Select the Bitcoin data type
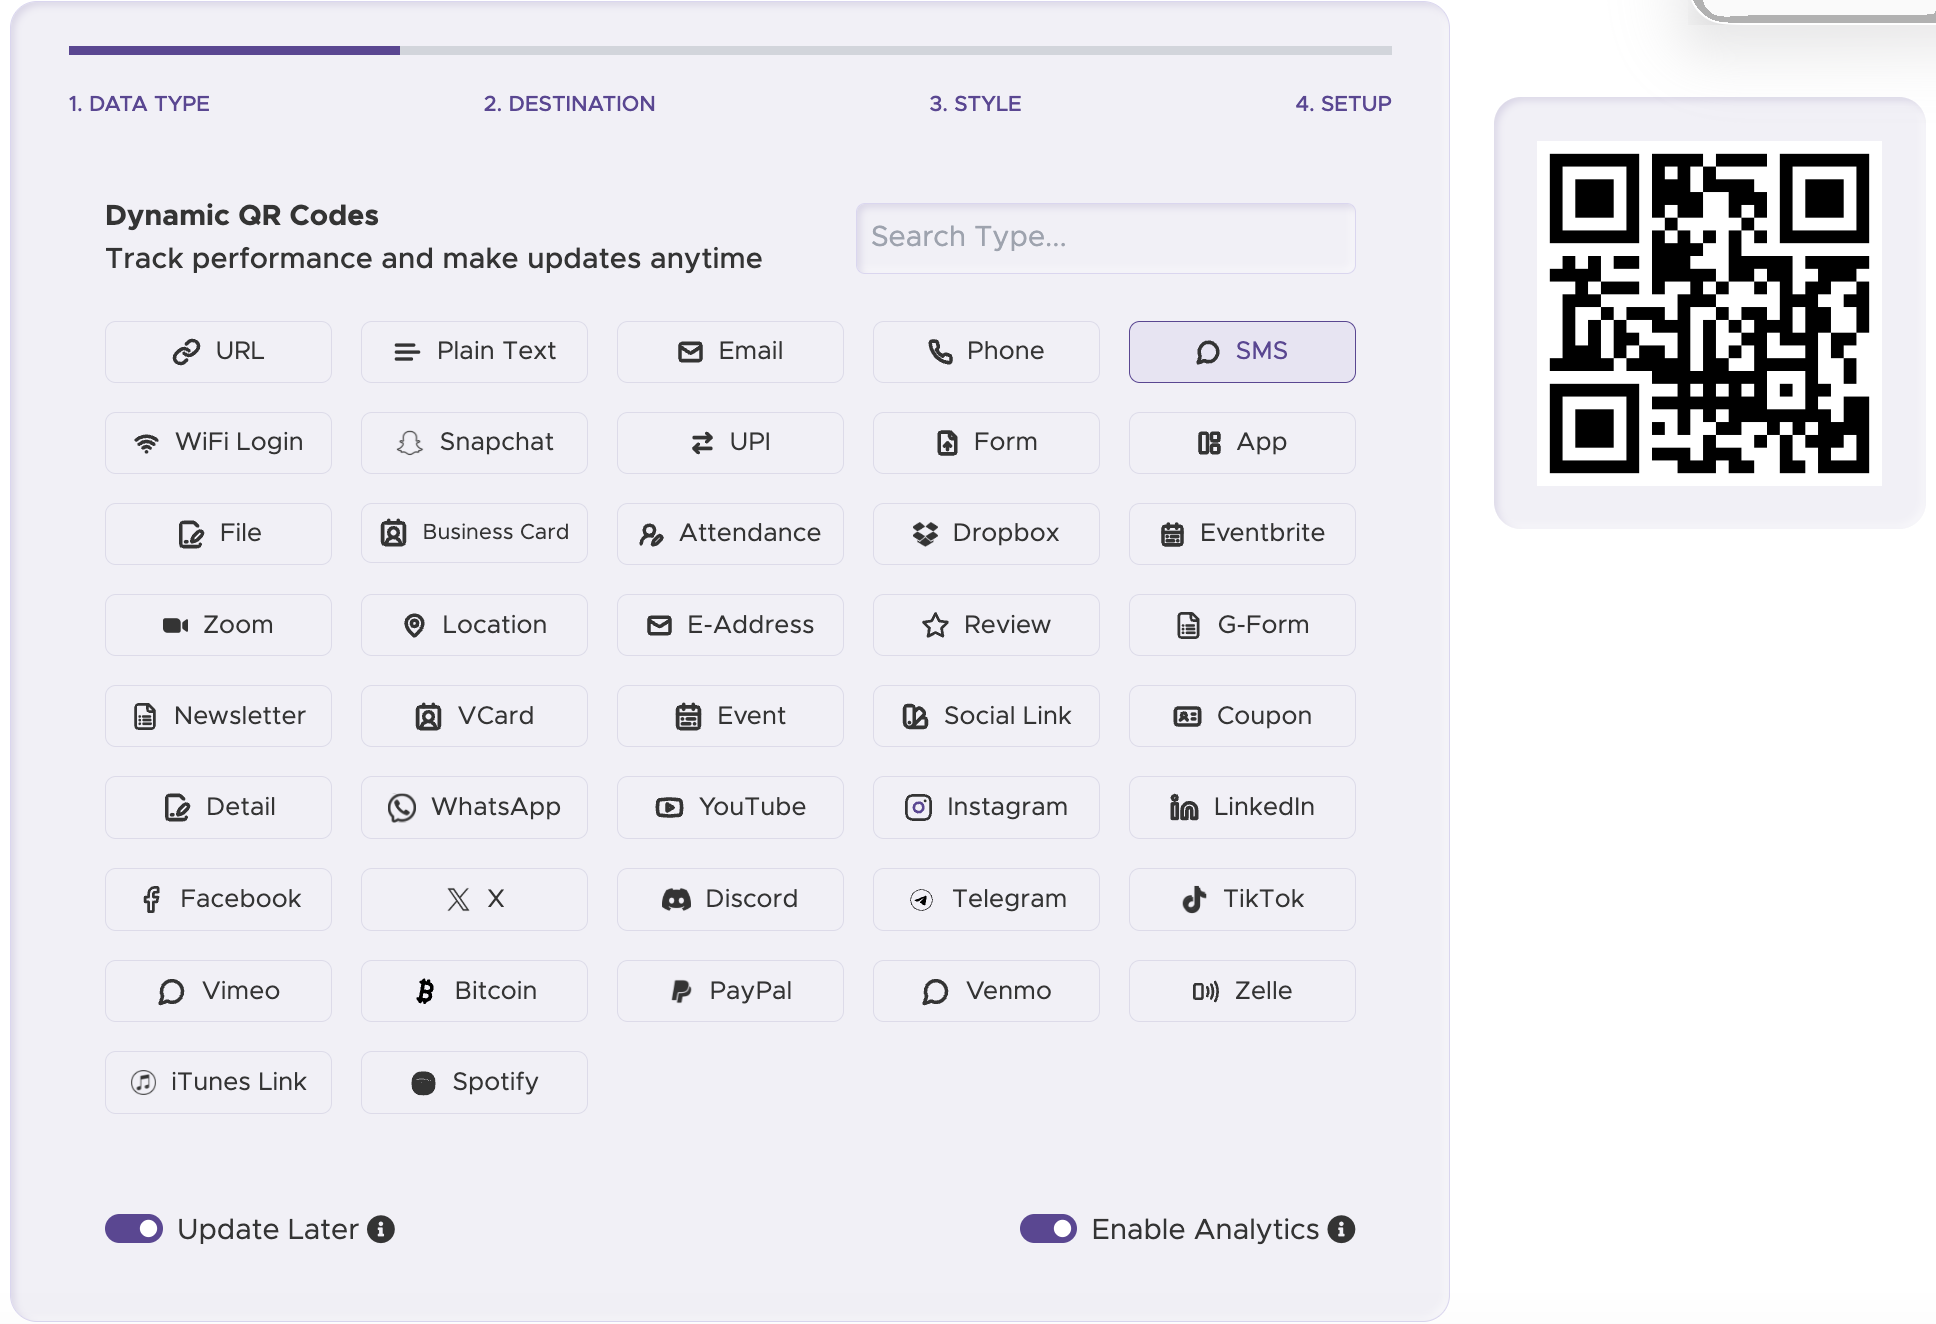Viewport: 1936px width, 1324px height. pyautogui.click(x=474, y=991)
